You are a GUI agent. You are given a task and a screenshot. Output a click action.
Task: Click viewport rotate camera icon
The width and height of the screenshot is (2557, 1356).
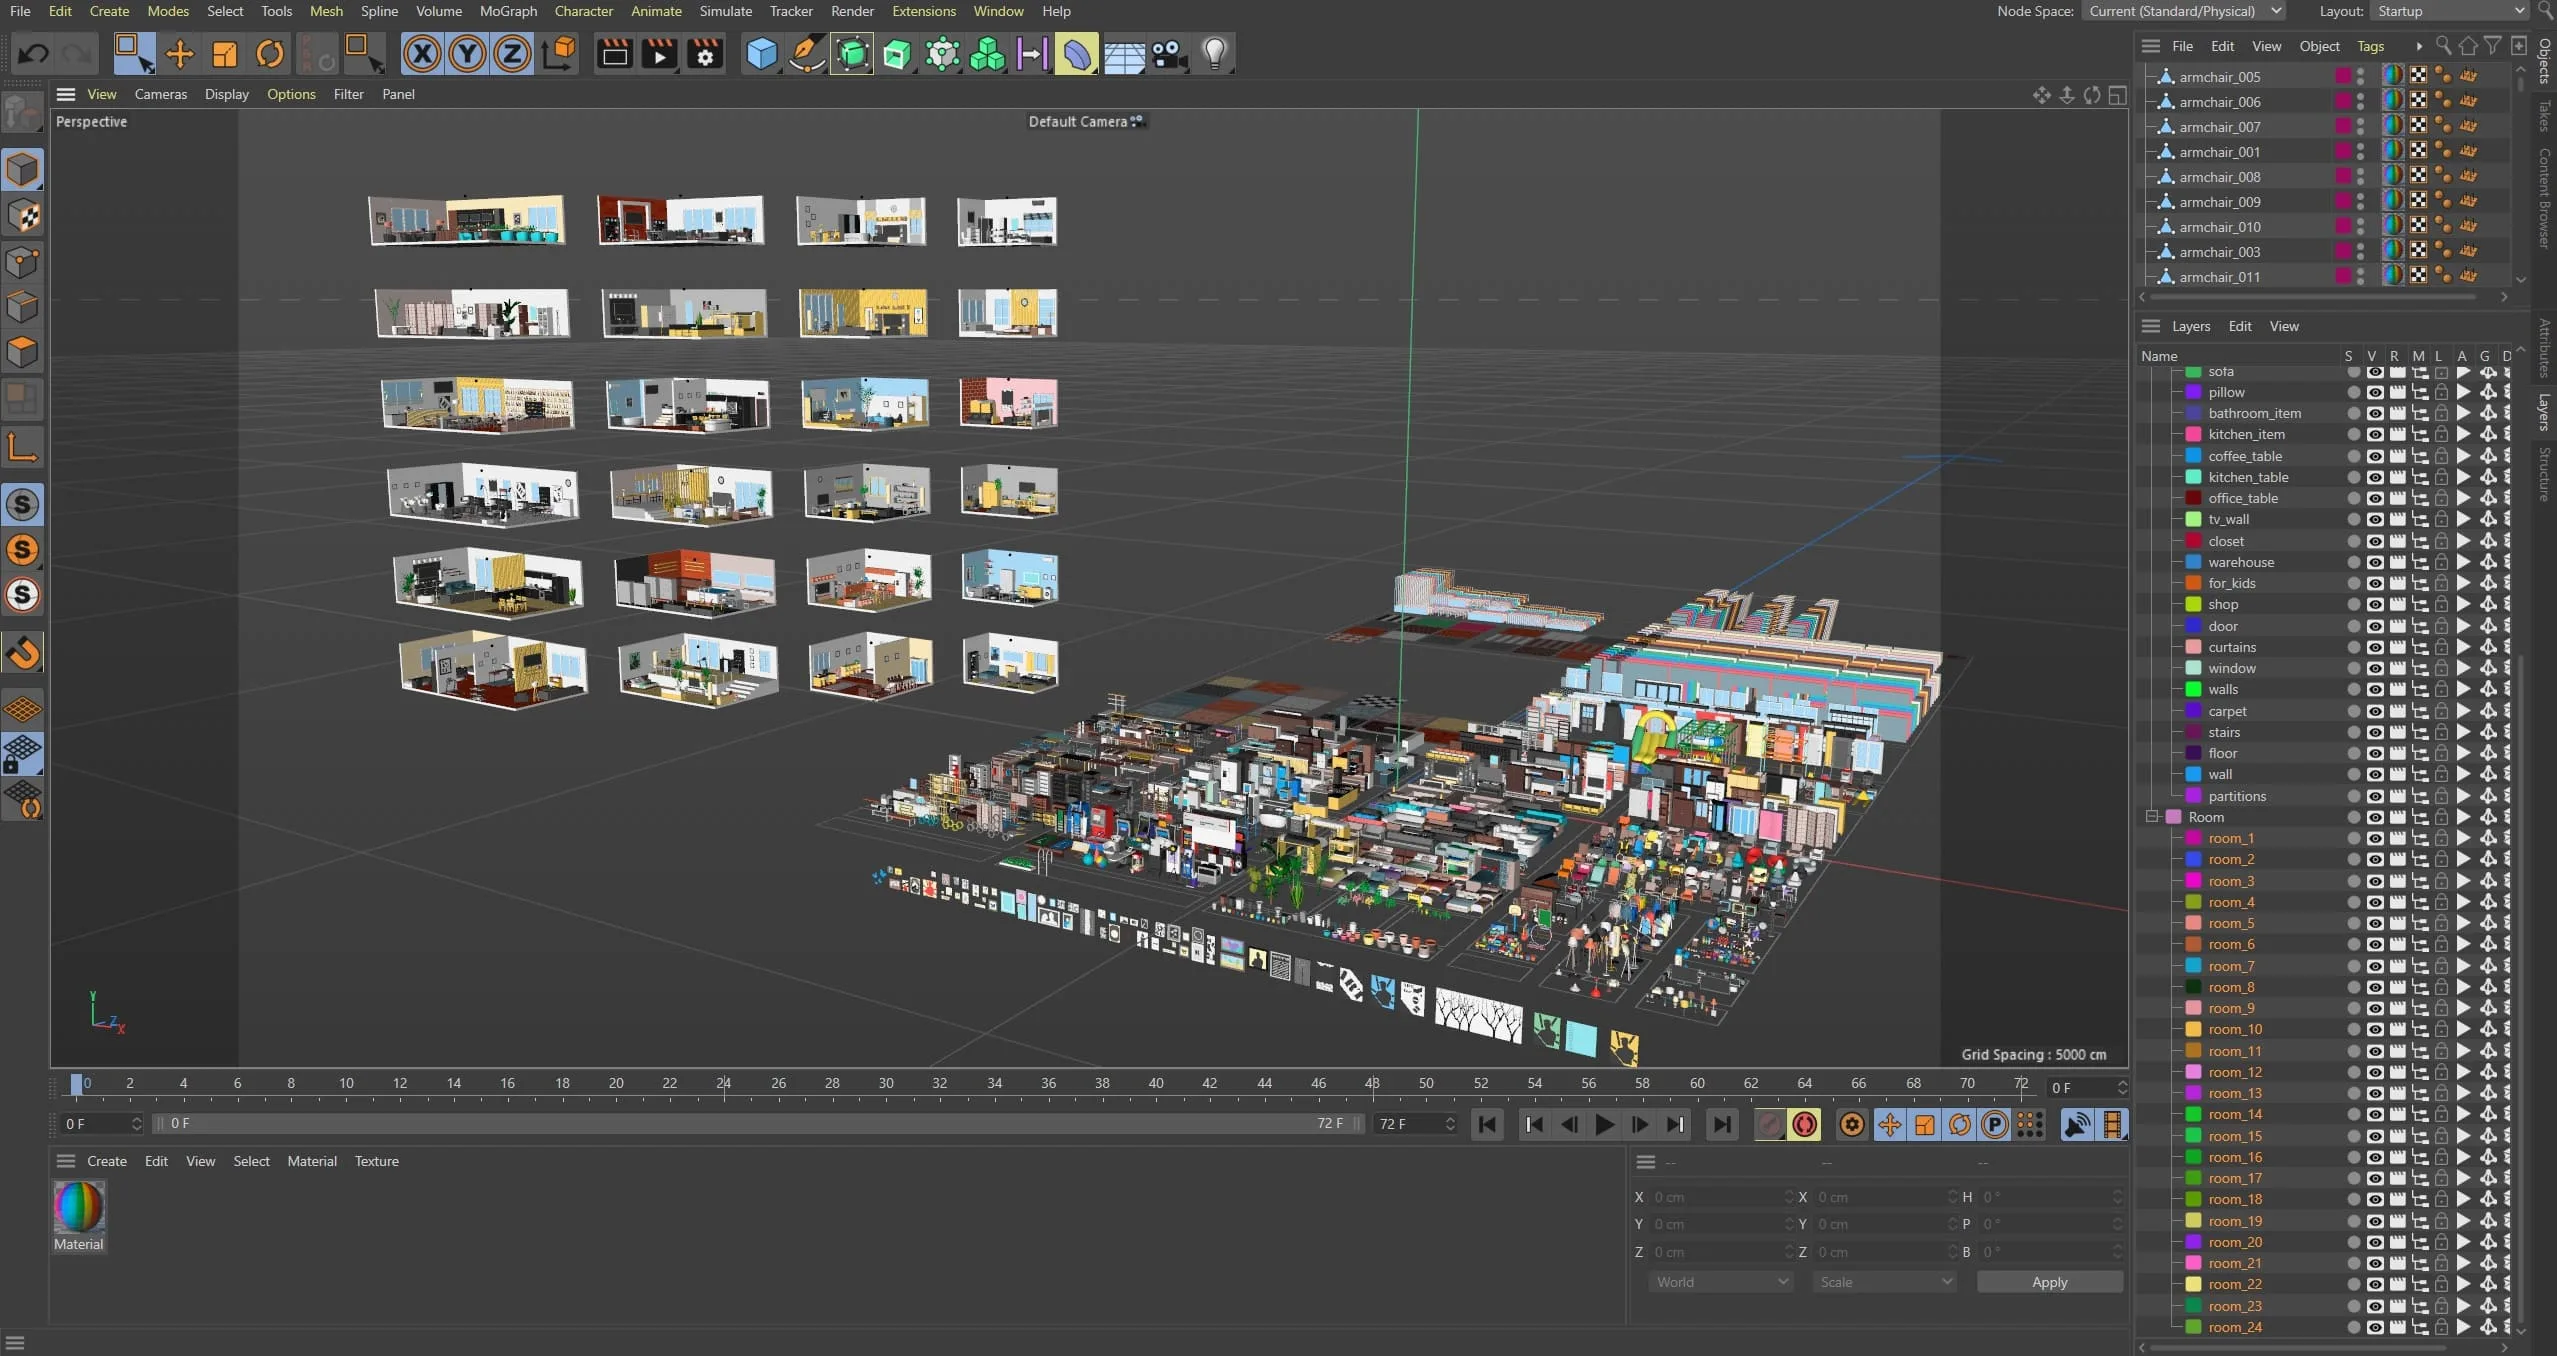point(2092,95)
